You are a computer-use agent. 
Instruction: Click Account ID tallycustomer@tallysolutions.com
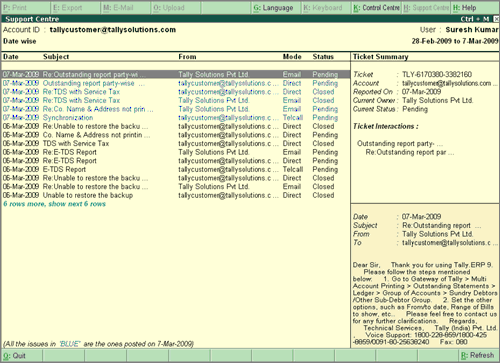coord(113,30)
